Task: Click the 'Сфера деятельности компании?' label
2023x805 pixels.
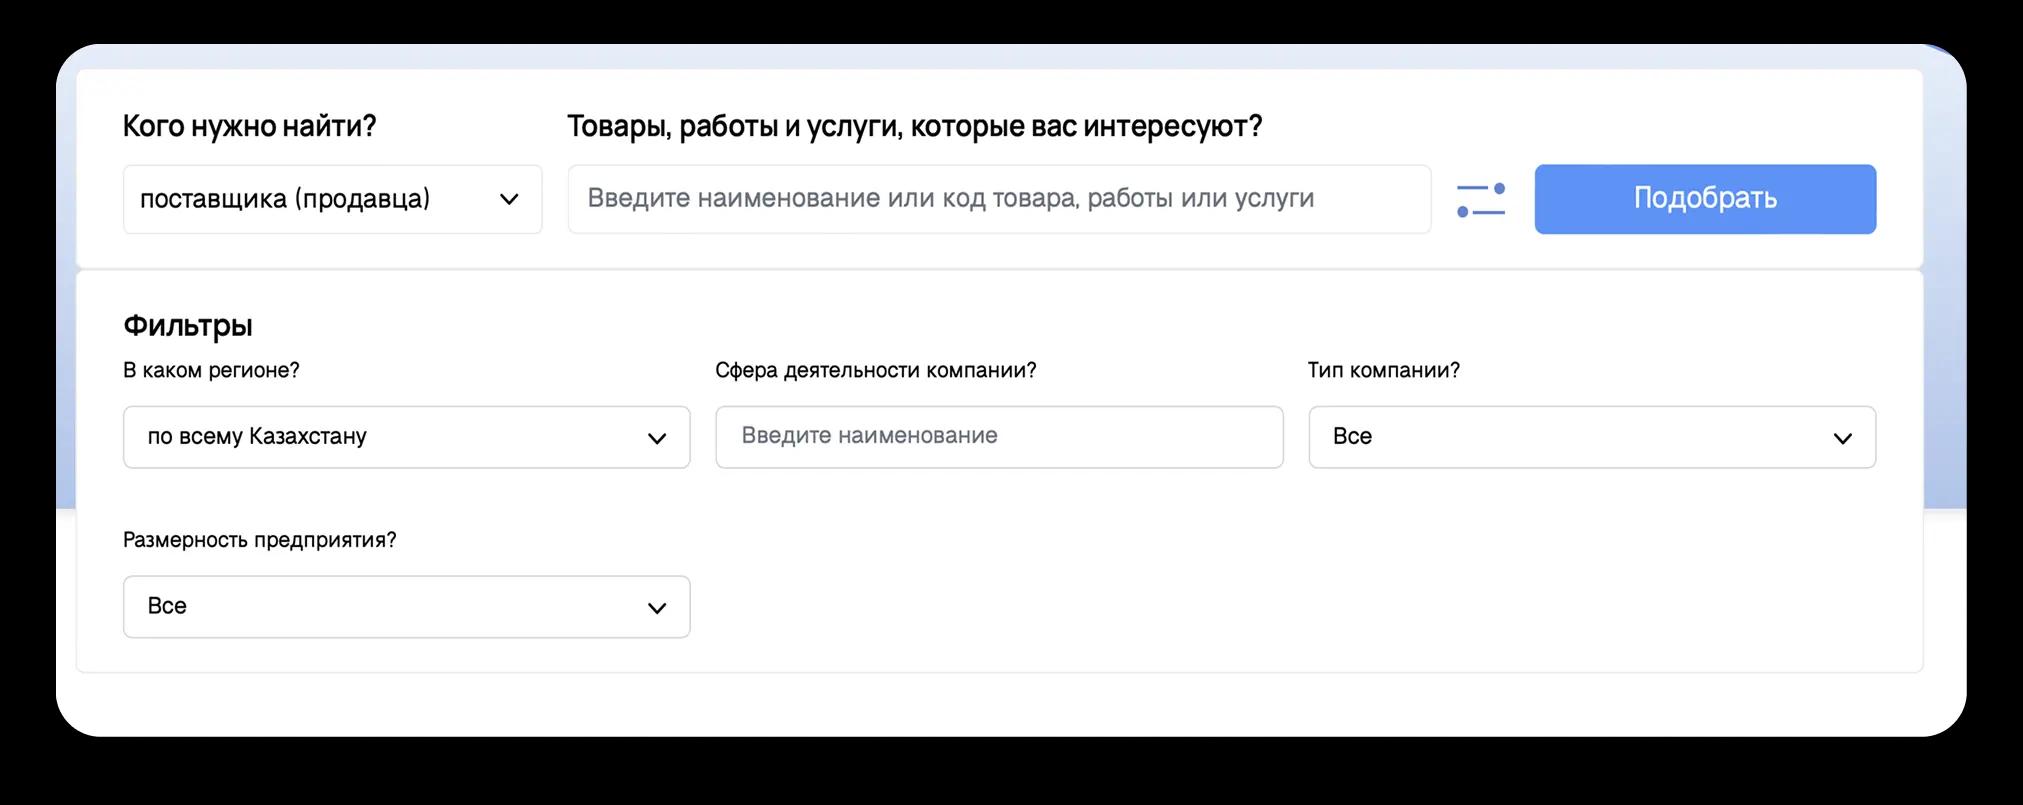Action: pyautogui.click(x=875, y=371)
